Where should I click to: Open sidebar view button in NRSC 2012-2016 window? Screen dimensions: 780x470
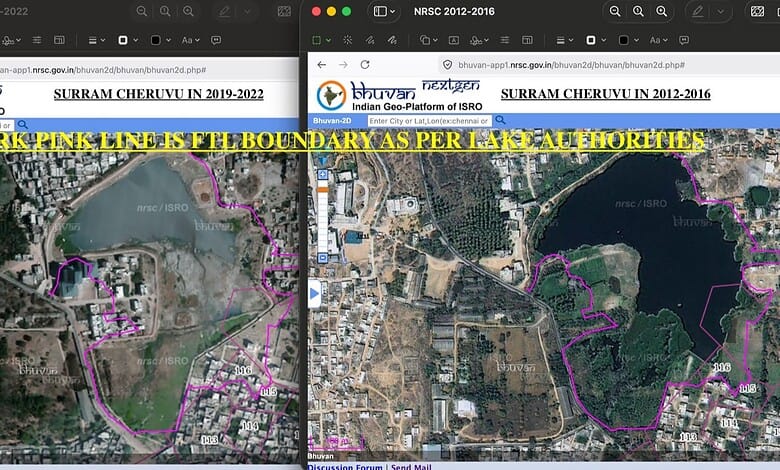pos(381,11)
